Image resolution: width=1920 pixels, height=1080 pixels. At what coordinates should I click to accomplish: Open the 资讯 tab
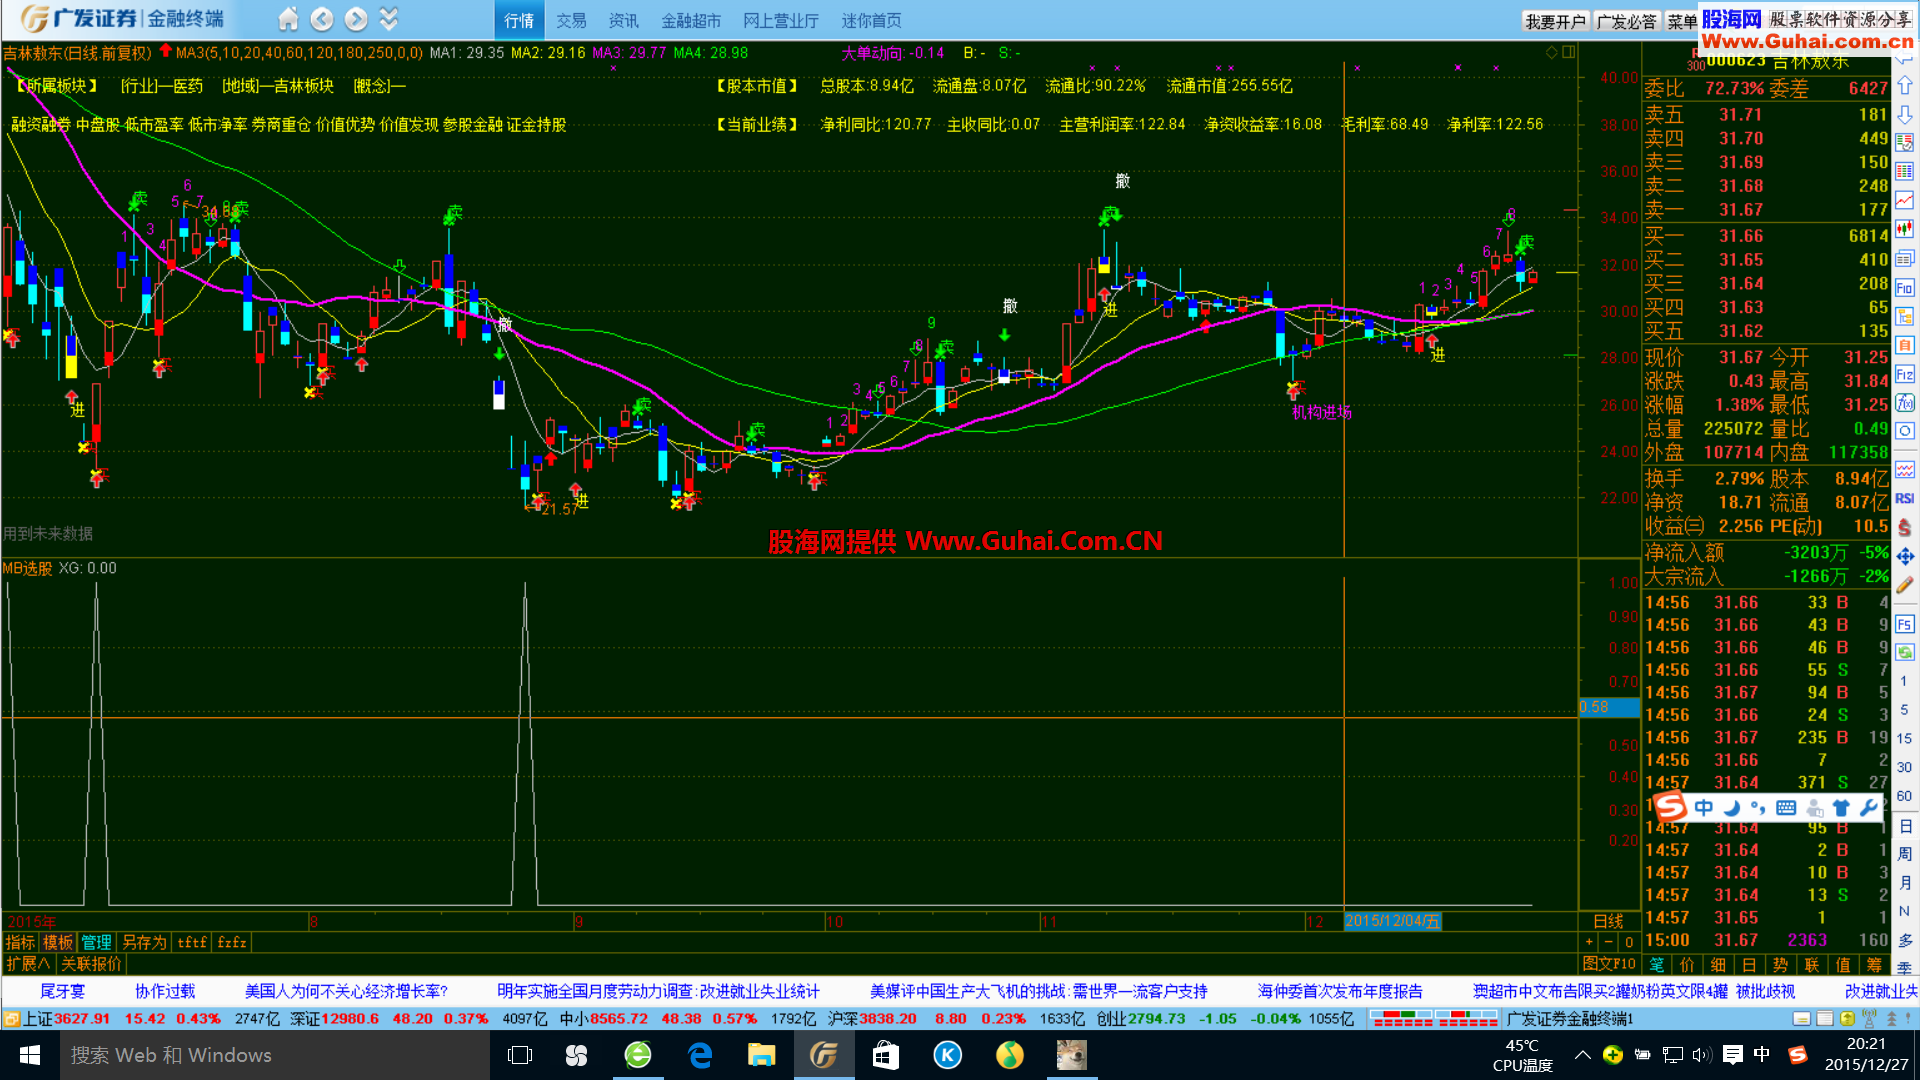(623, 20)
